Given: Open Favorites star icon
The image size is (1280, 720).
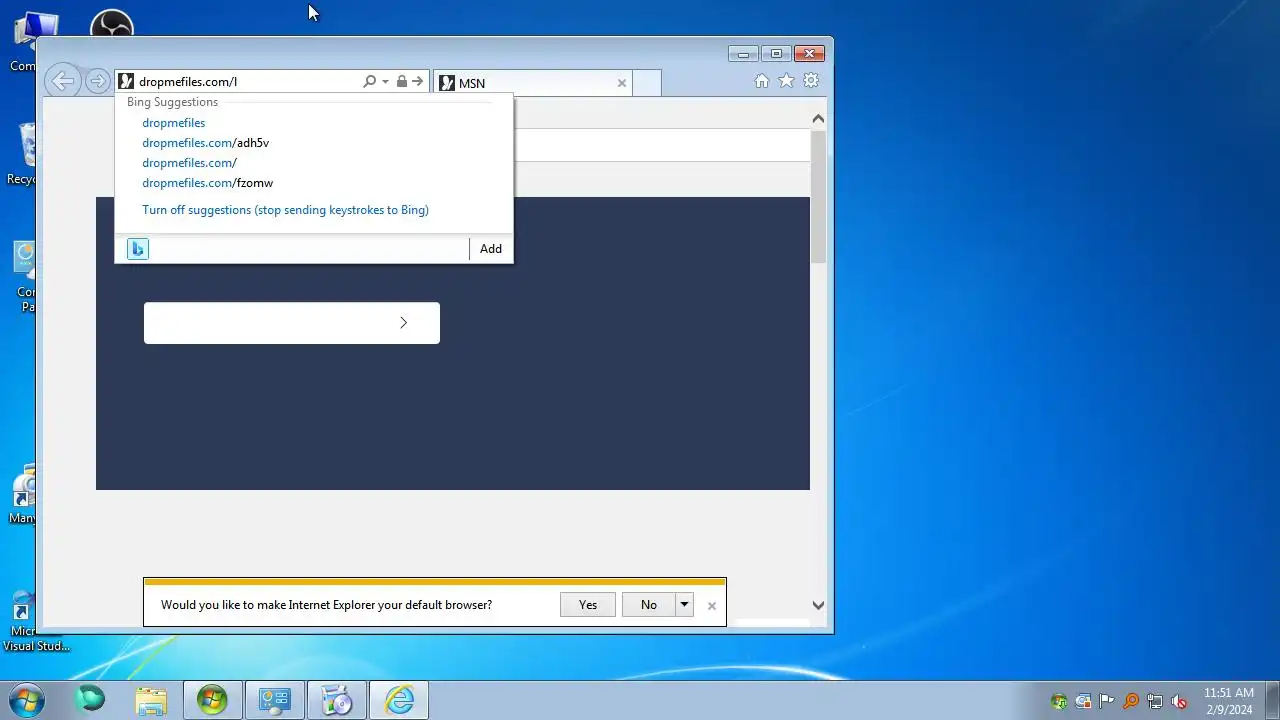Looking at the screenshot, I should pyautogui.click(x=787, y=81).
